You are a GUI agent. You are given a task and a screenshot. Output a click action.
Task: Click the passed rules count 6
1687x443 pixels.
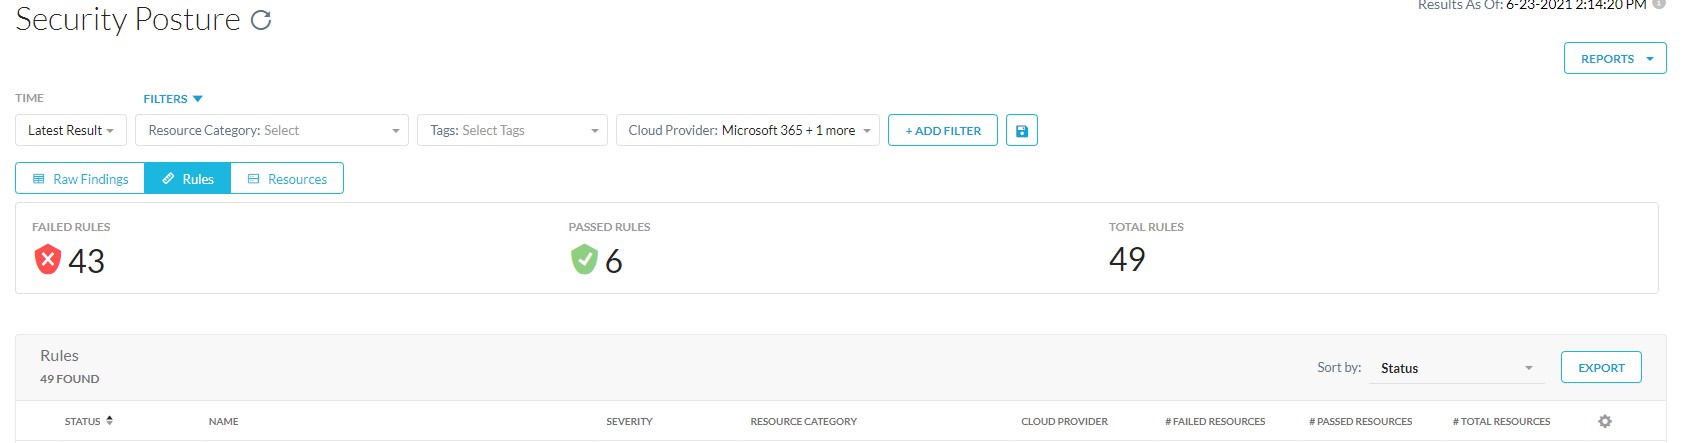coord(614,261)
